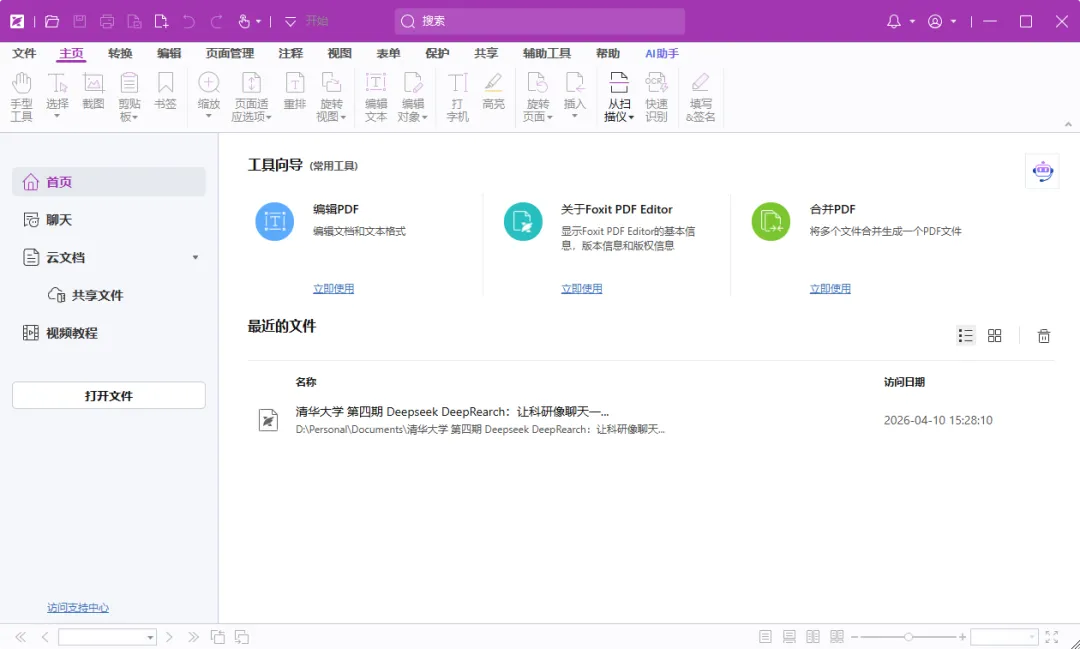This screenshot has width=1080, height=649.
Task: Click 立即使用 under 合并PDF
Action: click(x=830, y=289)
